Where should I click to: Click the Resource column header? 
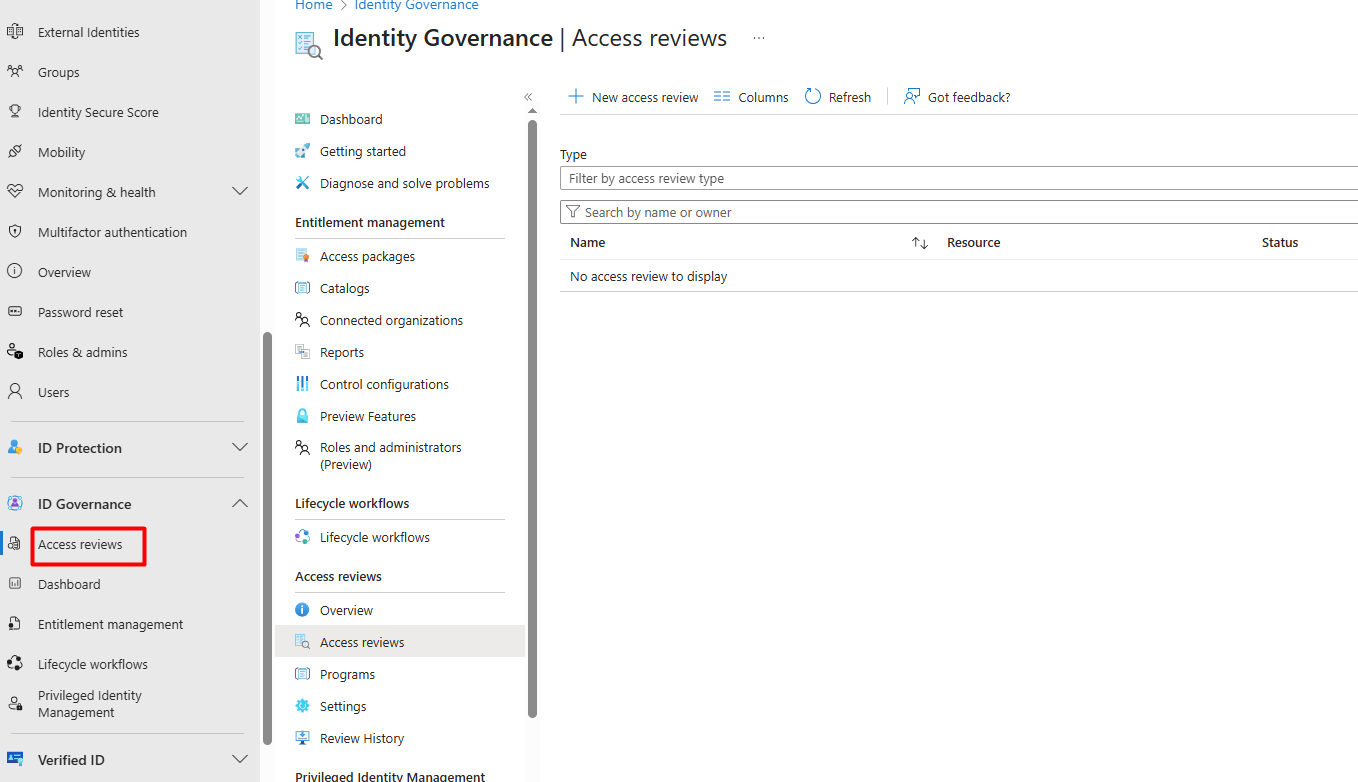(x=974, y=243)
